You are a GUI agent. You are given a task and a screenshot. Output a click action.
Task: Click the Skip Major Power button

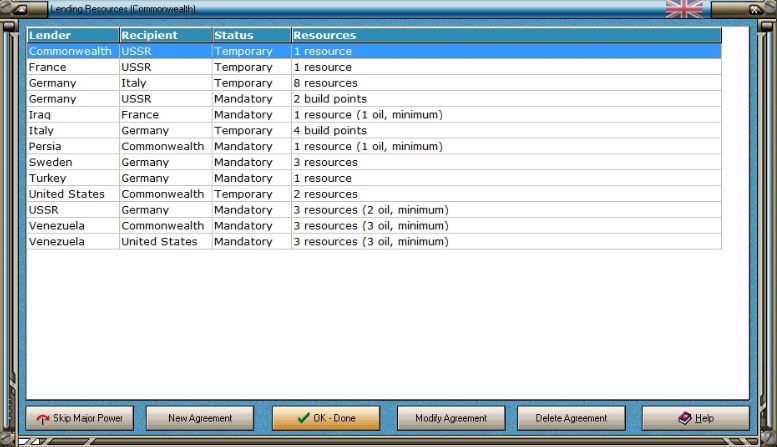pos(80,418)
